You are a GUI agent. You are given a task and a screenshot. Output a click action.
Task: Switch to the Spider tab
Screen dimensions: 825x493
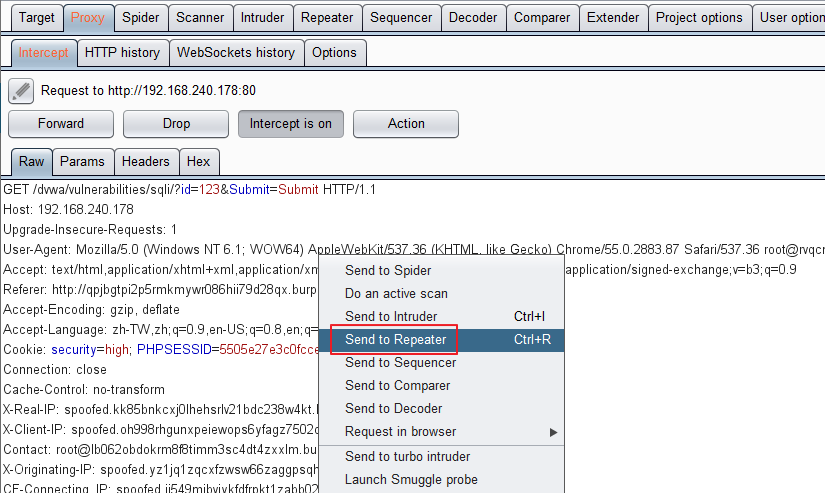click(140, 18)
